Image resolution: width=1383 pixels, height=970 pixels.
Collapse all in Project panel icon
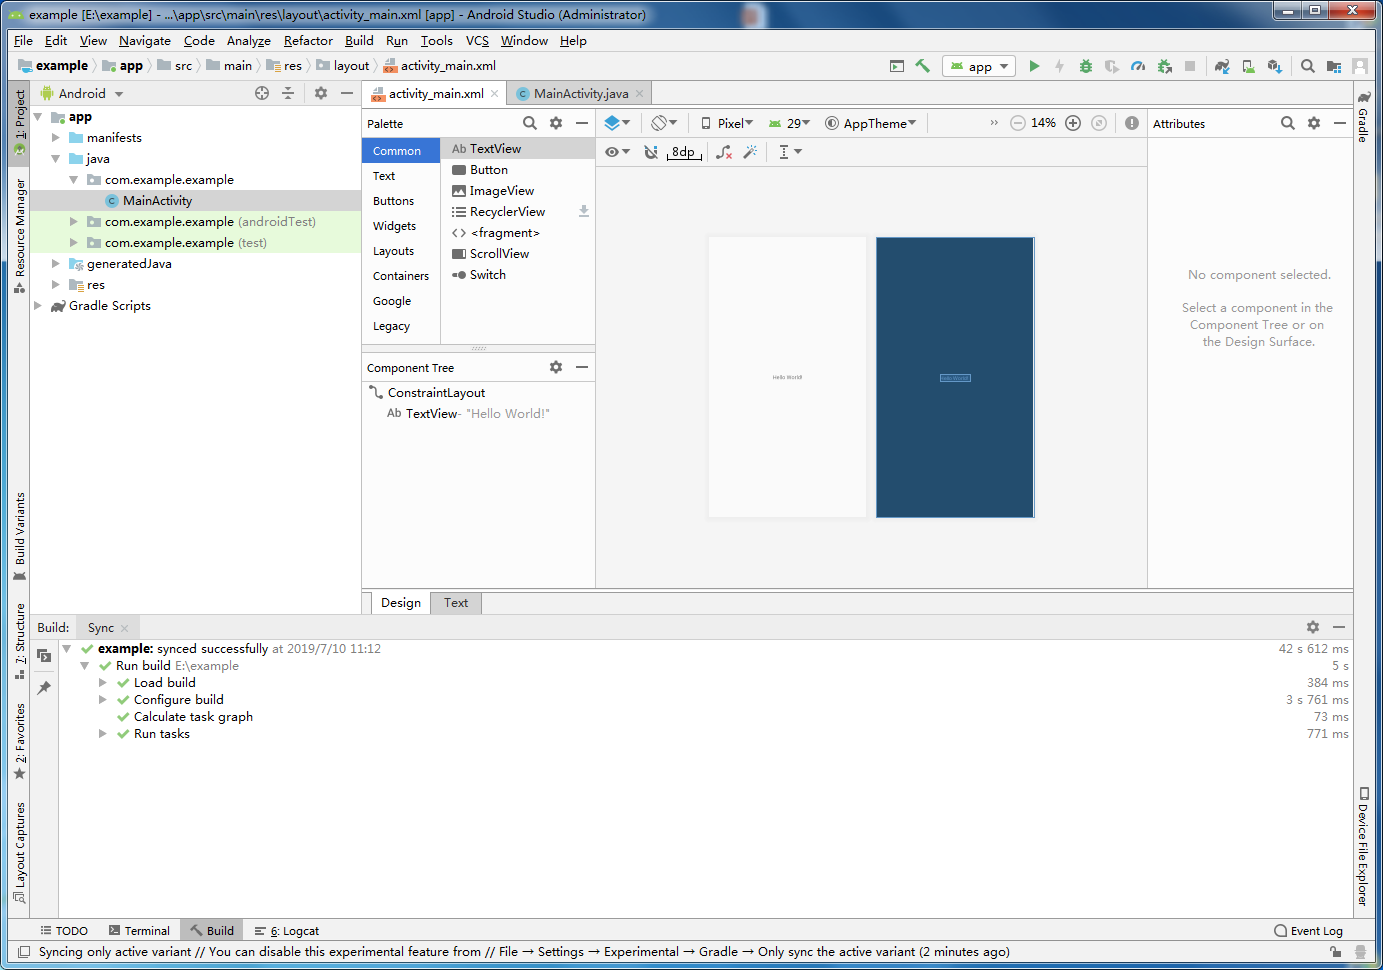[x=288, y=93]
